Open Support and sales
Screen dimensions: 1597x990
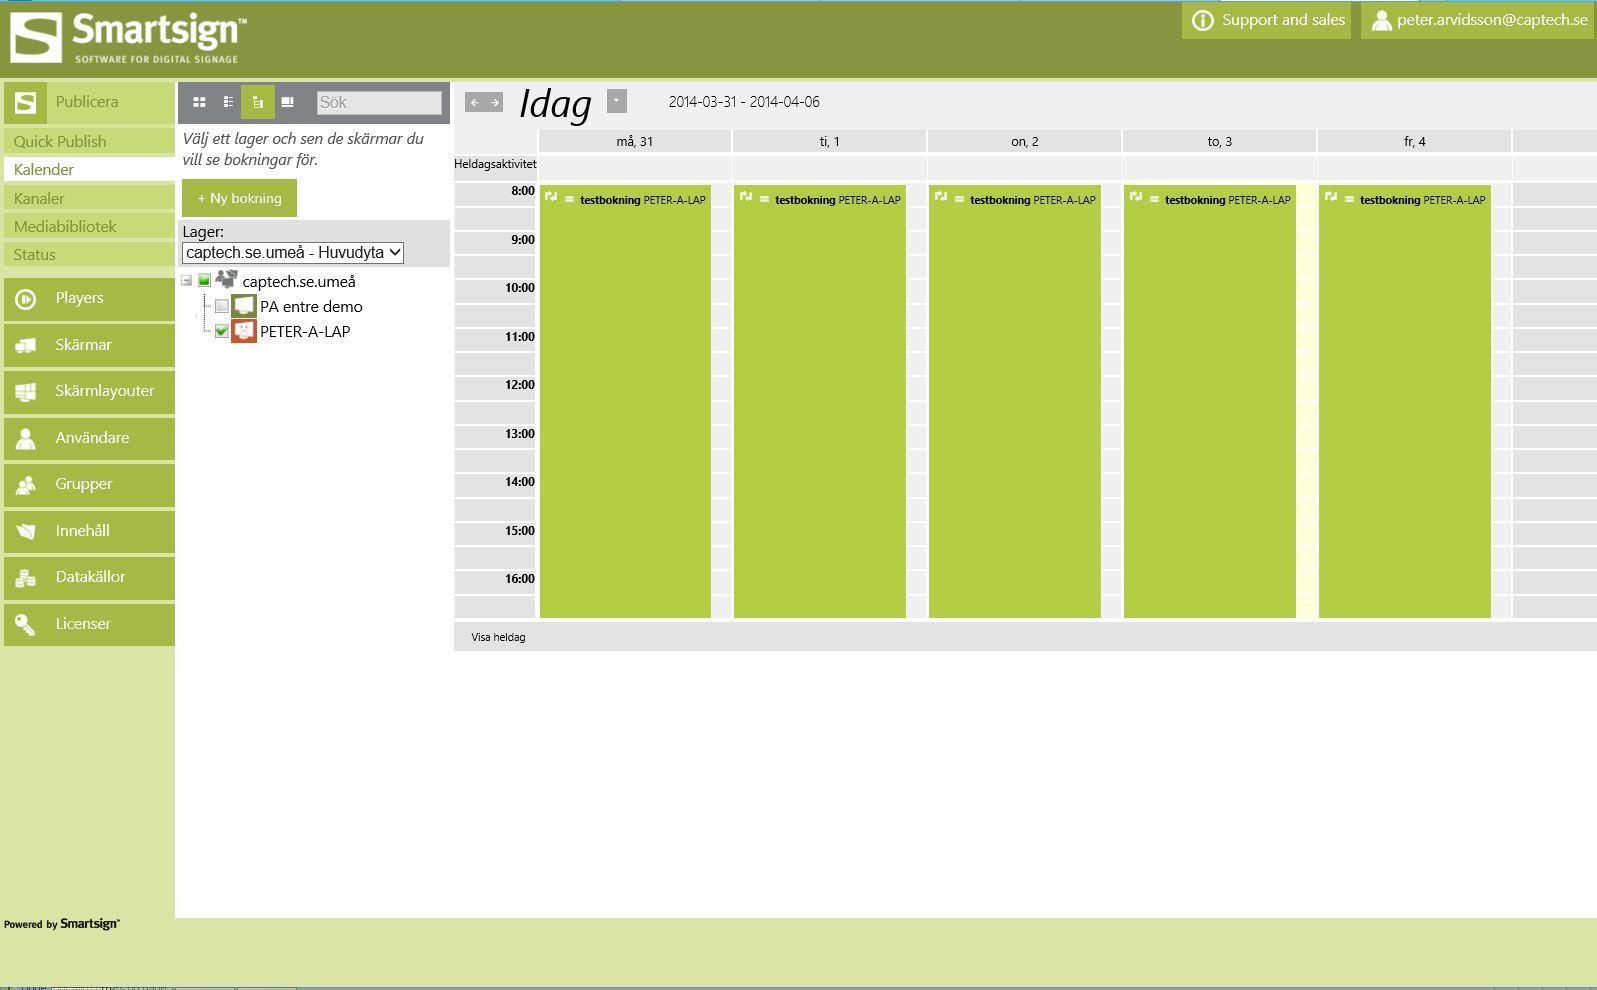pyautogui.click(x=1266, y=20)
